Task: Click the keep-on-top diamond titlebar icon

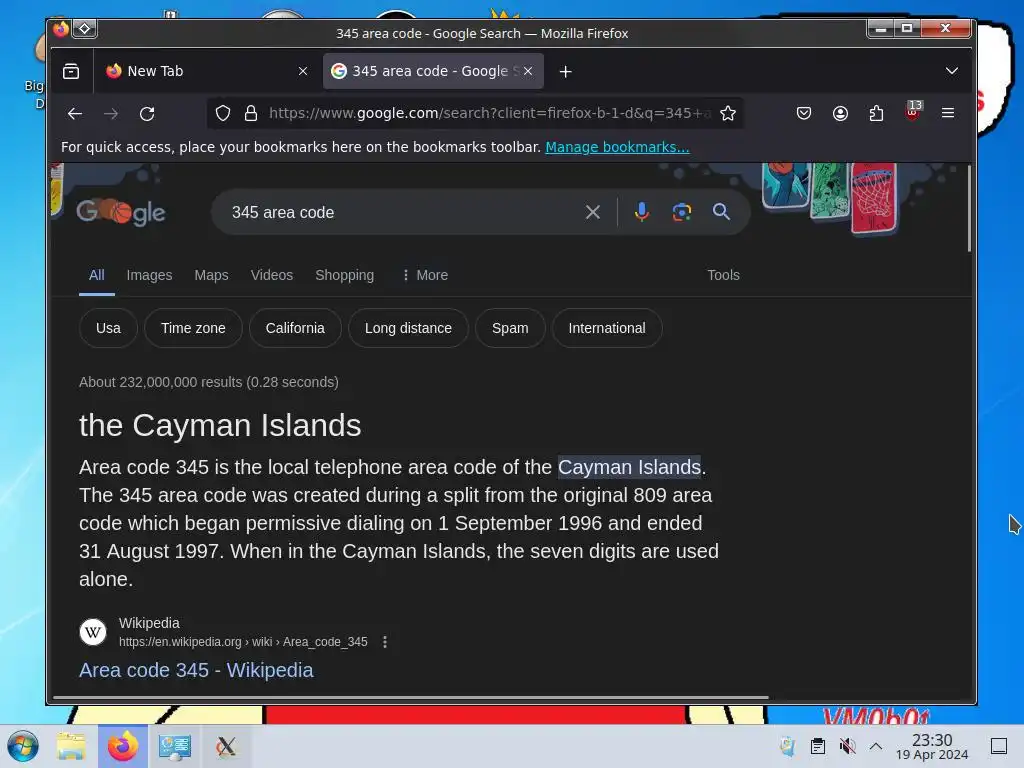Action: coord(85,29)
